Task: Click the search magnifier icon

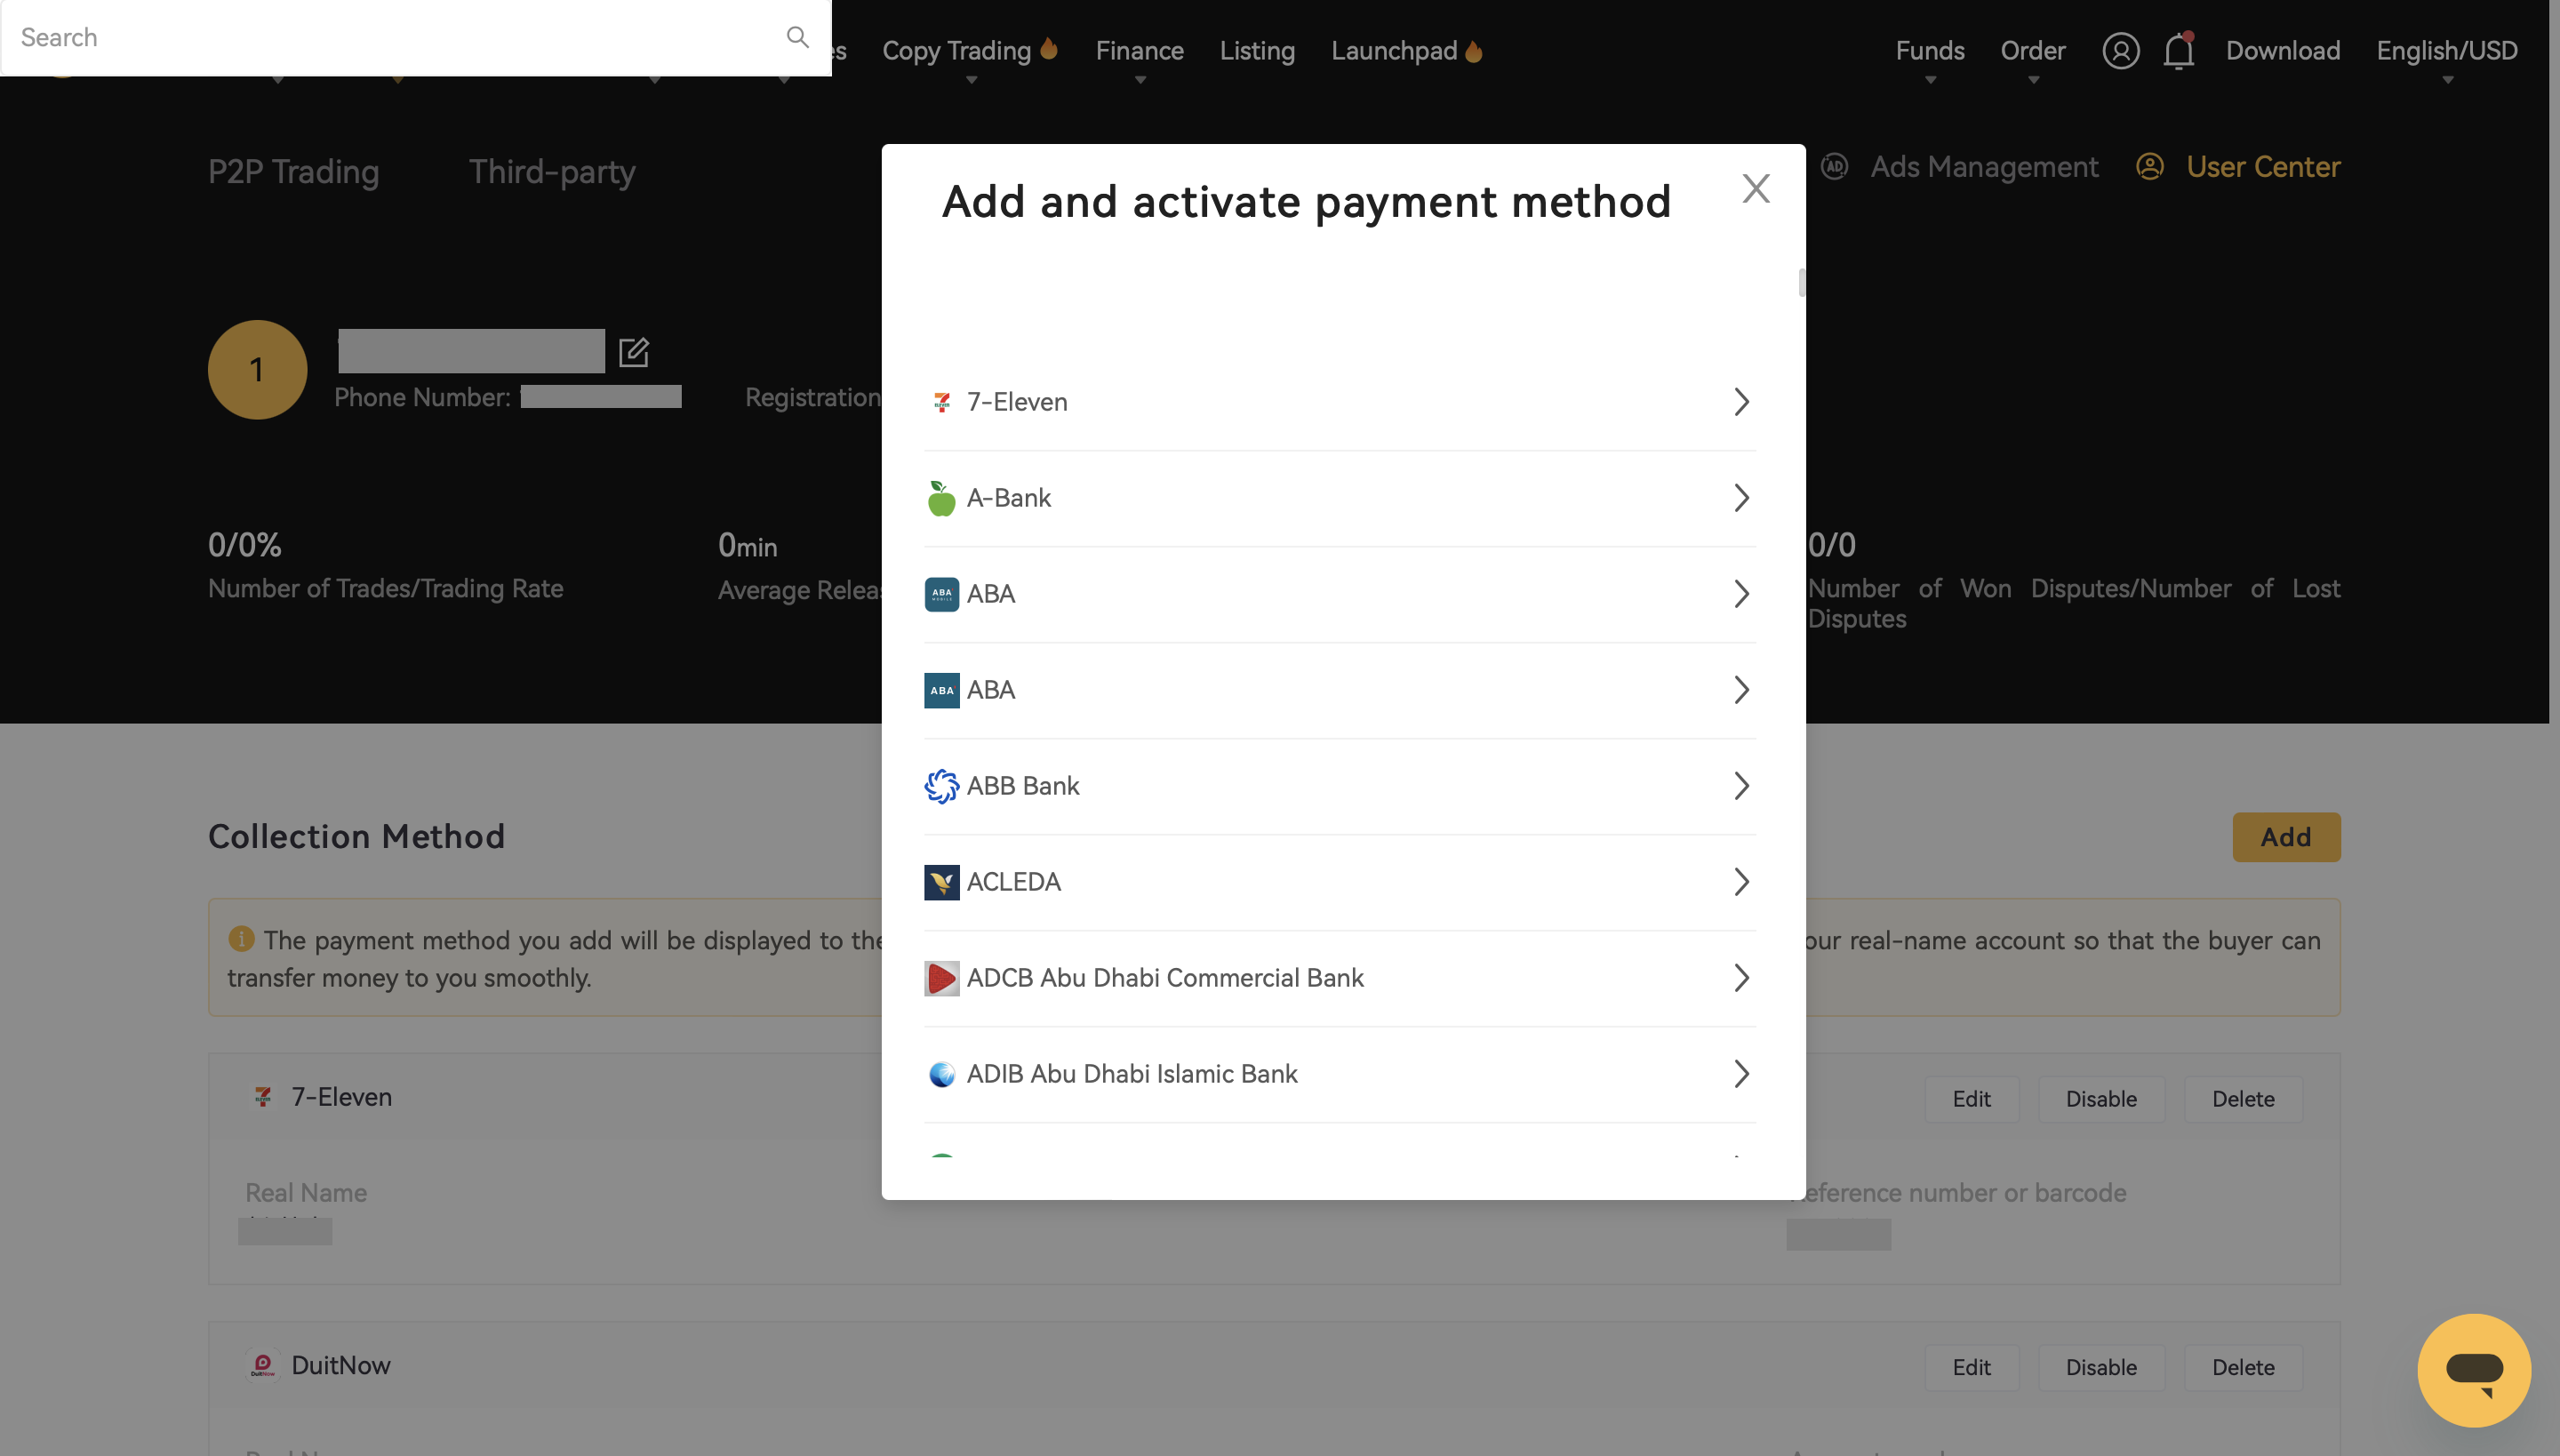Action: click(797, 38)
